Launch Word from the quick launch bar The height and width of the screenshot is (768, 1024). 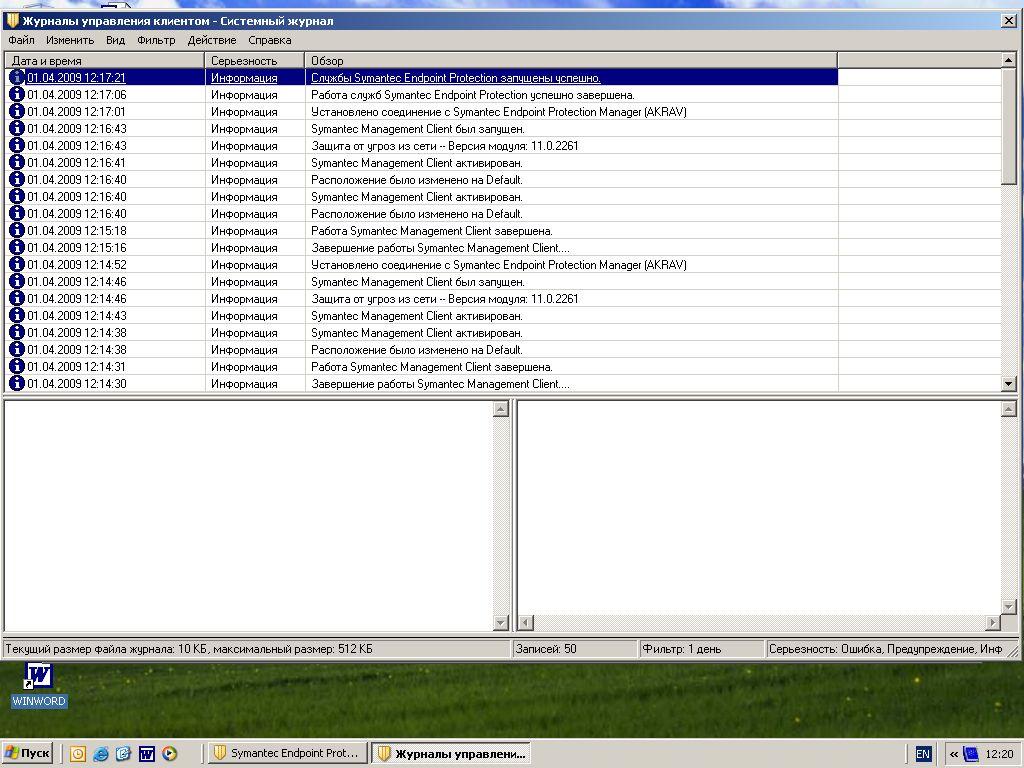click(x=147, y=754)
